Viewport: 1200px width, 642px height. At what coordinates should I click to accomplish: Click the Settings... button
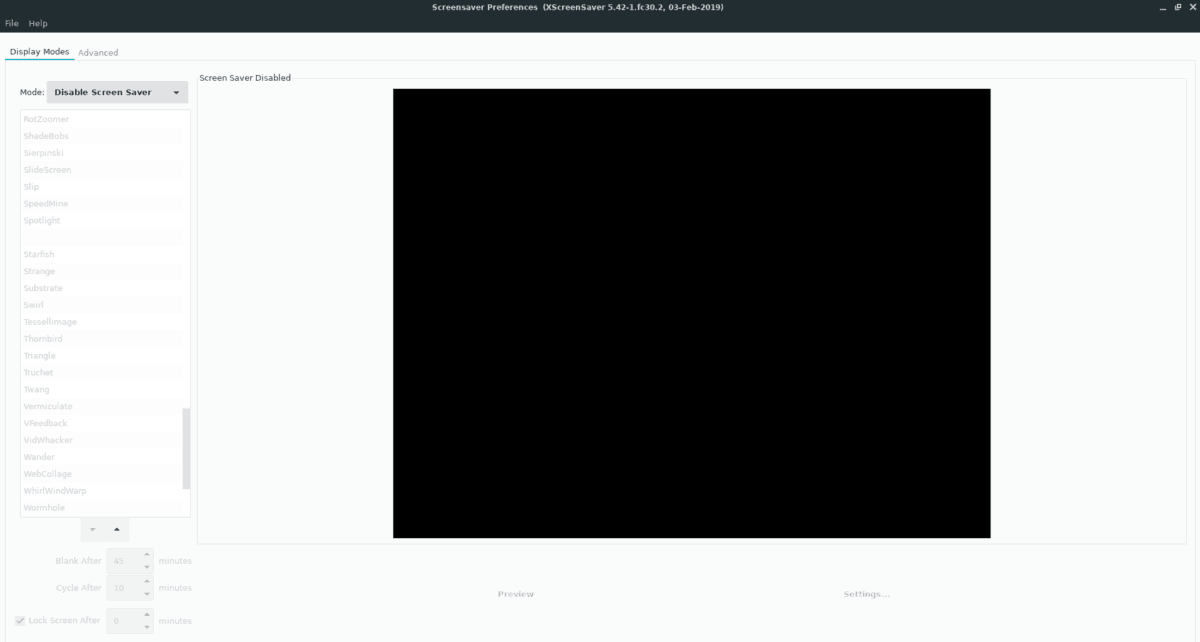[x=868, y=592]
